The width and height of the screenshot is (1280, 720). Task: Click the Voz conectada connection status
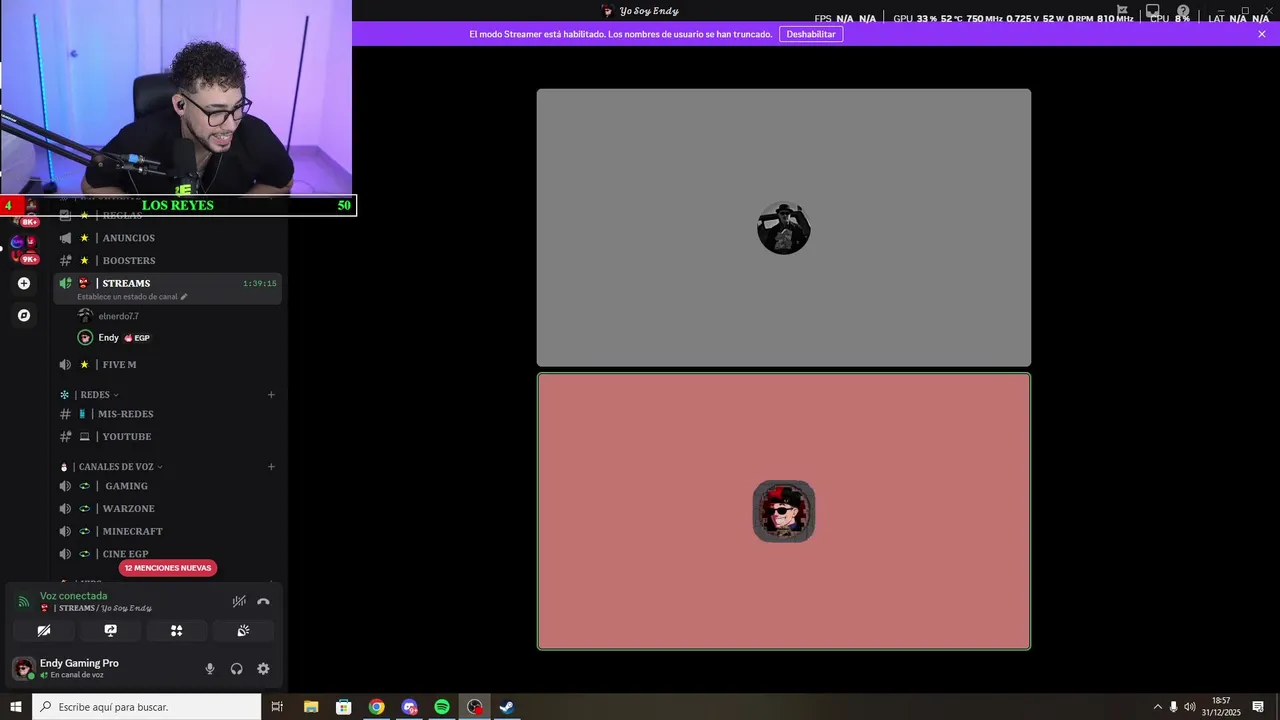73,596
